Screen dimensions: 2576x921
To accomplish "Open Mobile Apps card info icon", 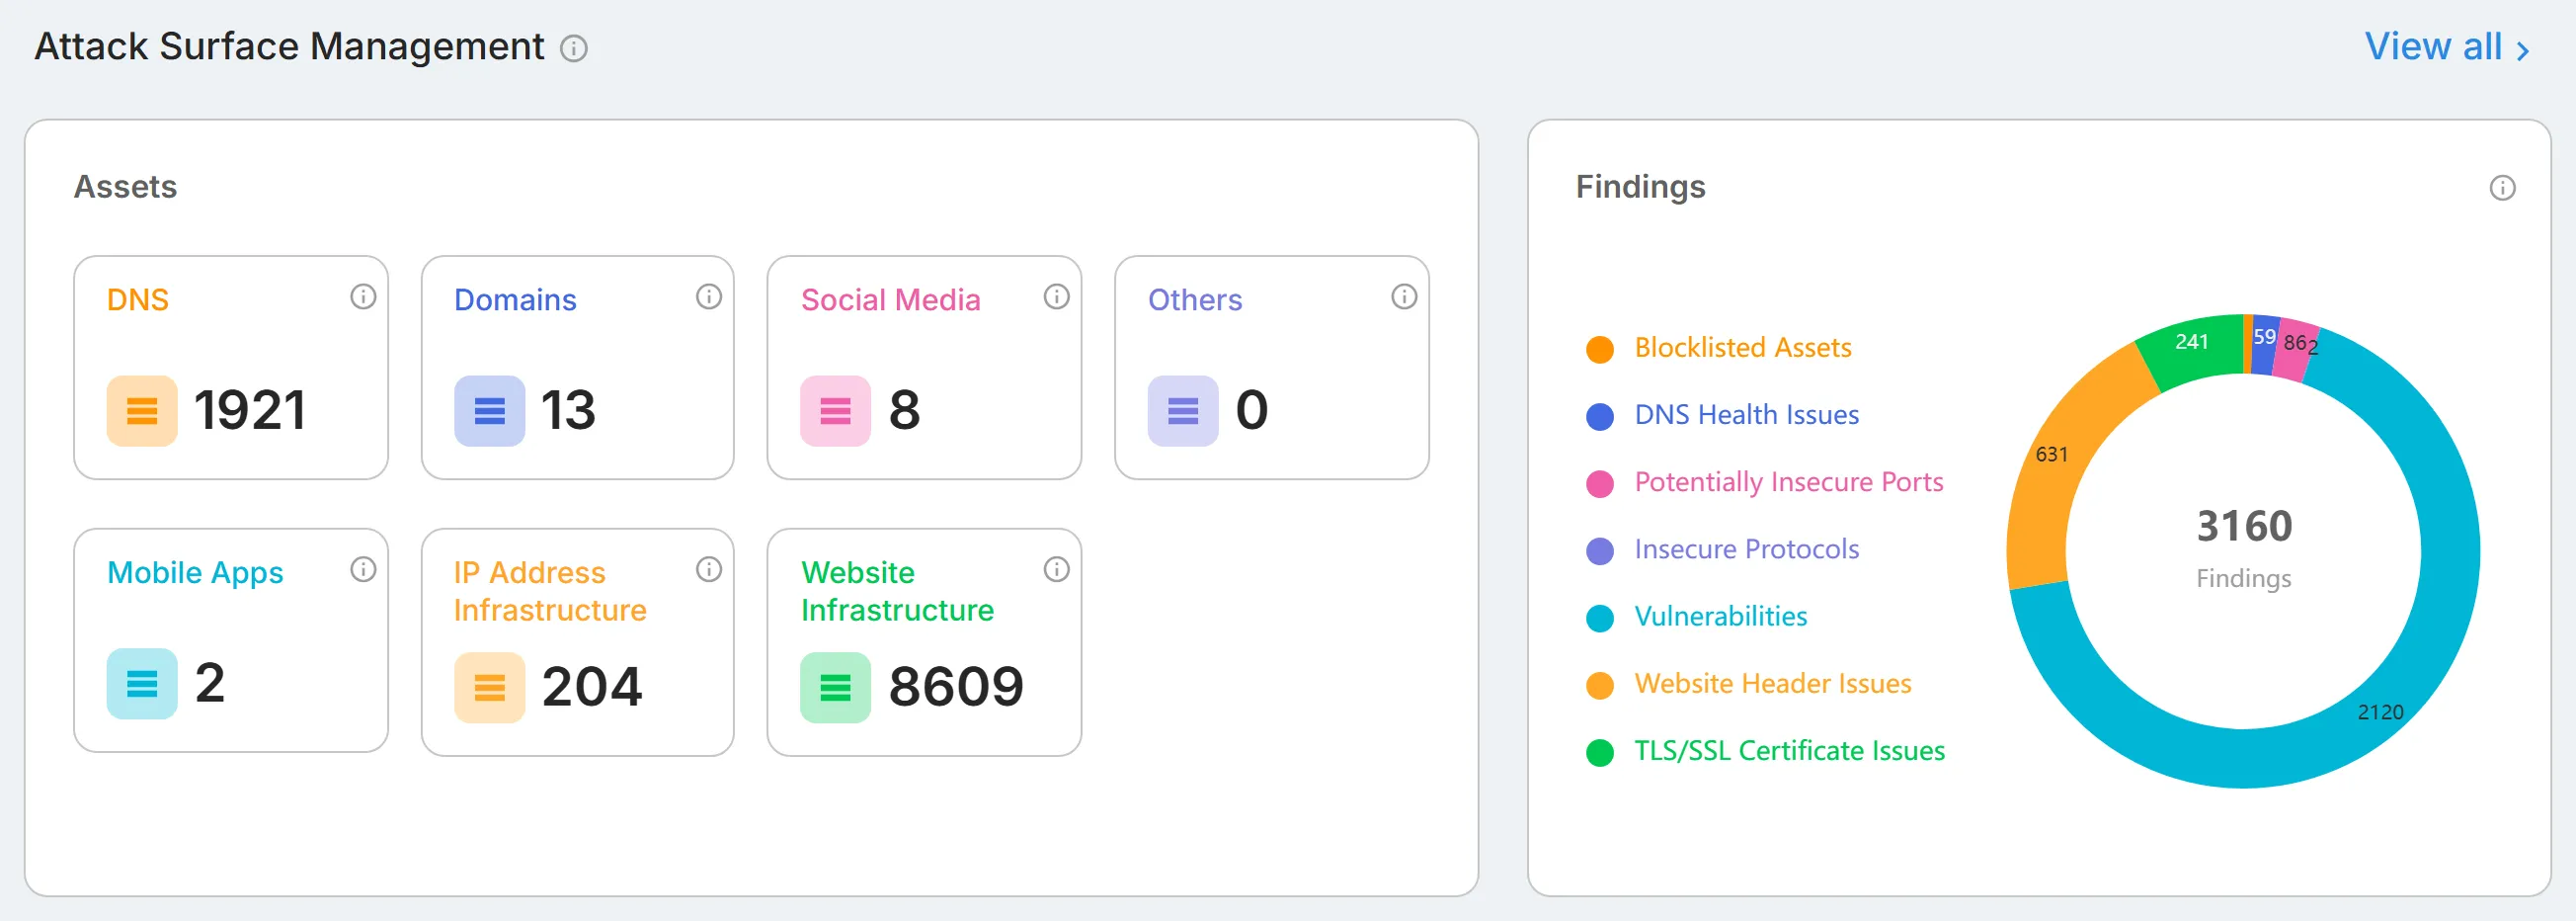I will pyautogui.click(x=363, y=570).
